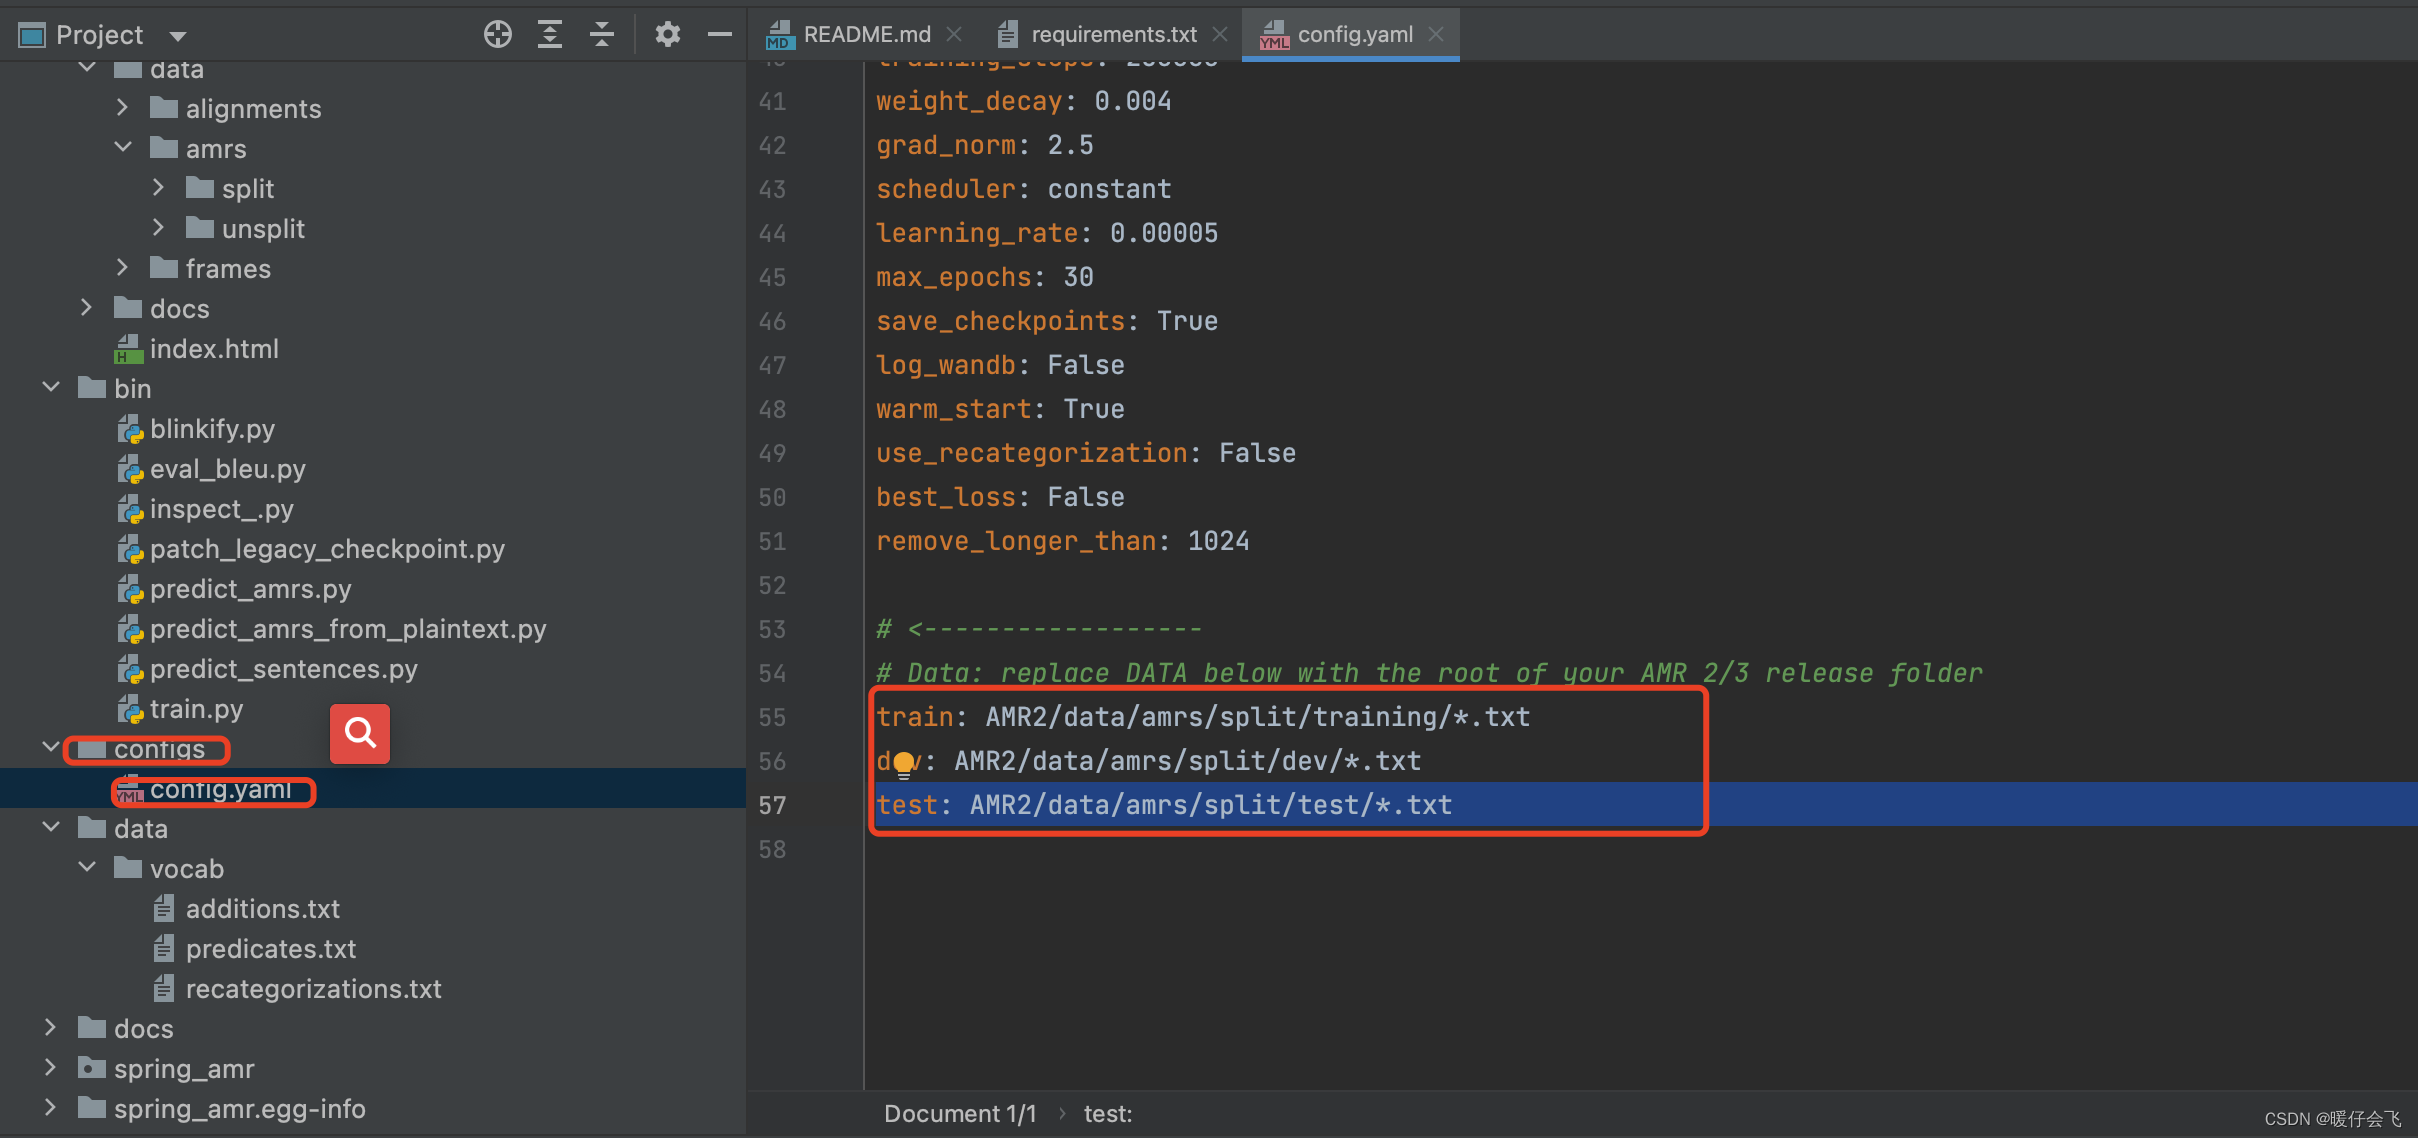Open the Project view dropdown
The image size is (2418, 1138).
pos(178,36)
